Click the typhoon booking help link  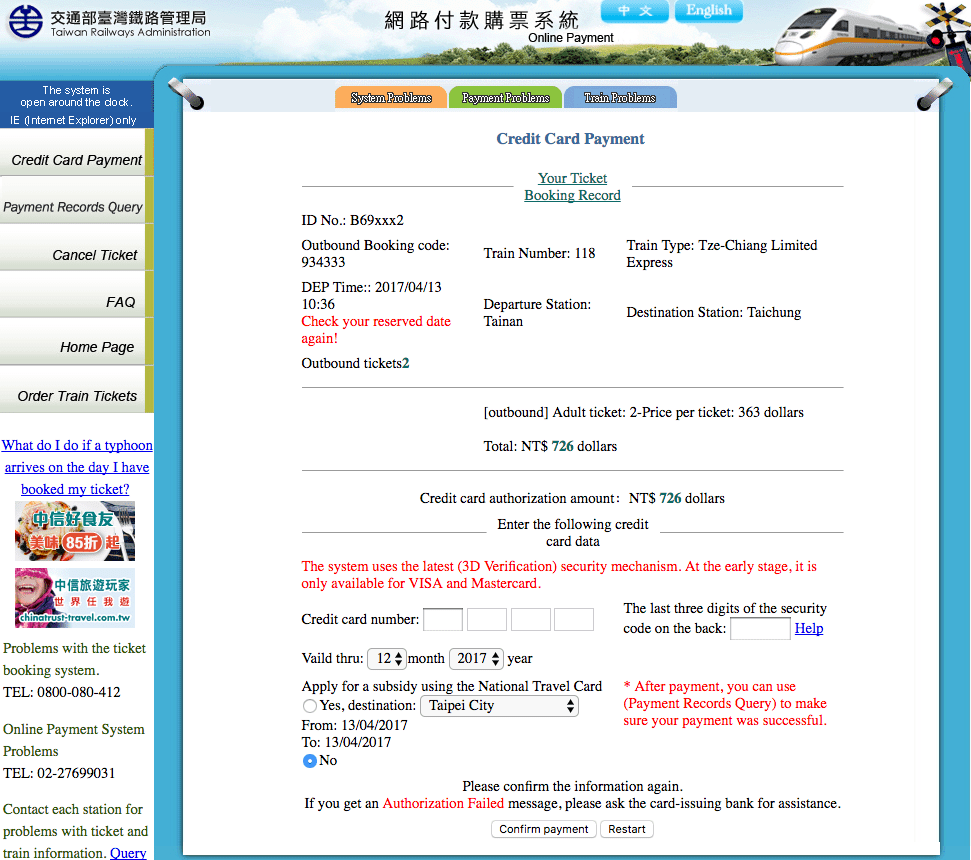coord(77,467)
